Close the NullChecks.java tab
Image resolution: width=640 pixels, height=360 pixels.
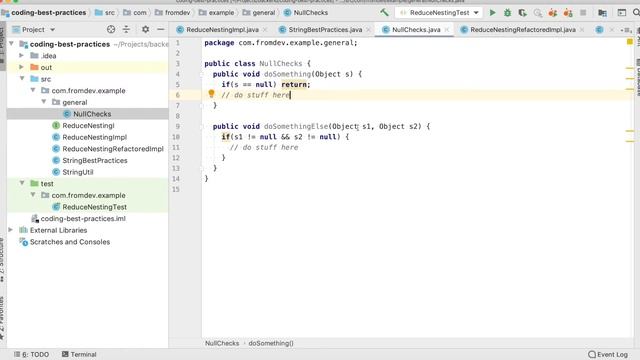click(x=447, y=29)
